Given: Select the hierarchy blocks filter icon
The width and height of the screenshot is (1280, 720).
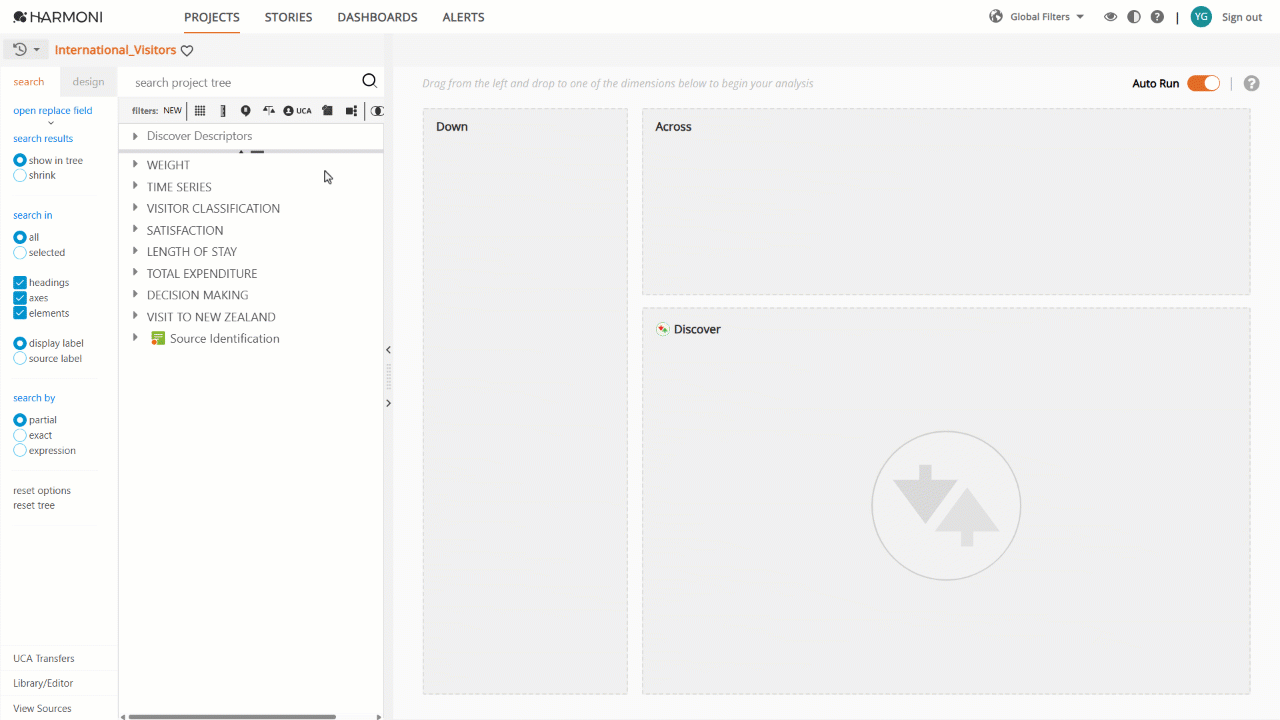Looking at the screenshot, I should (351, 111).
